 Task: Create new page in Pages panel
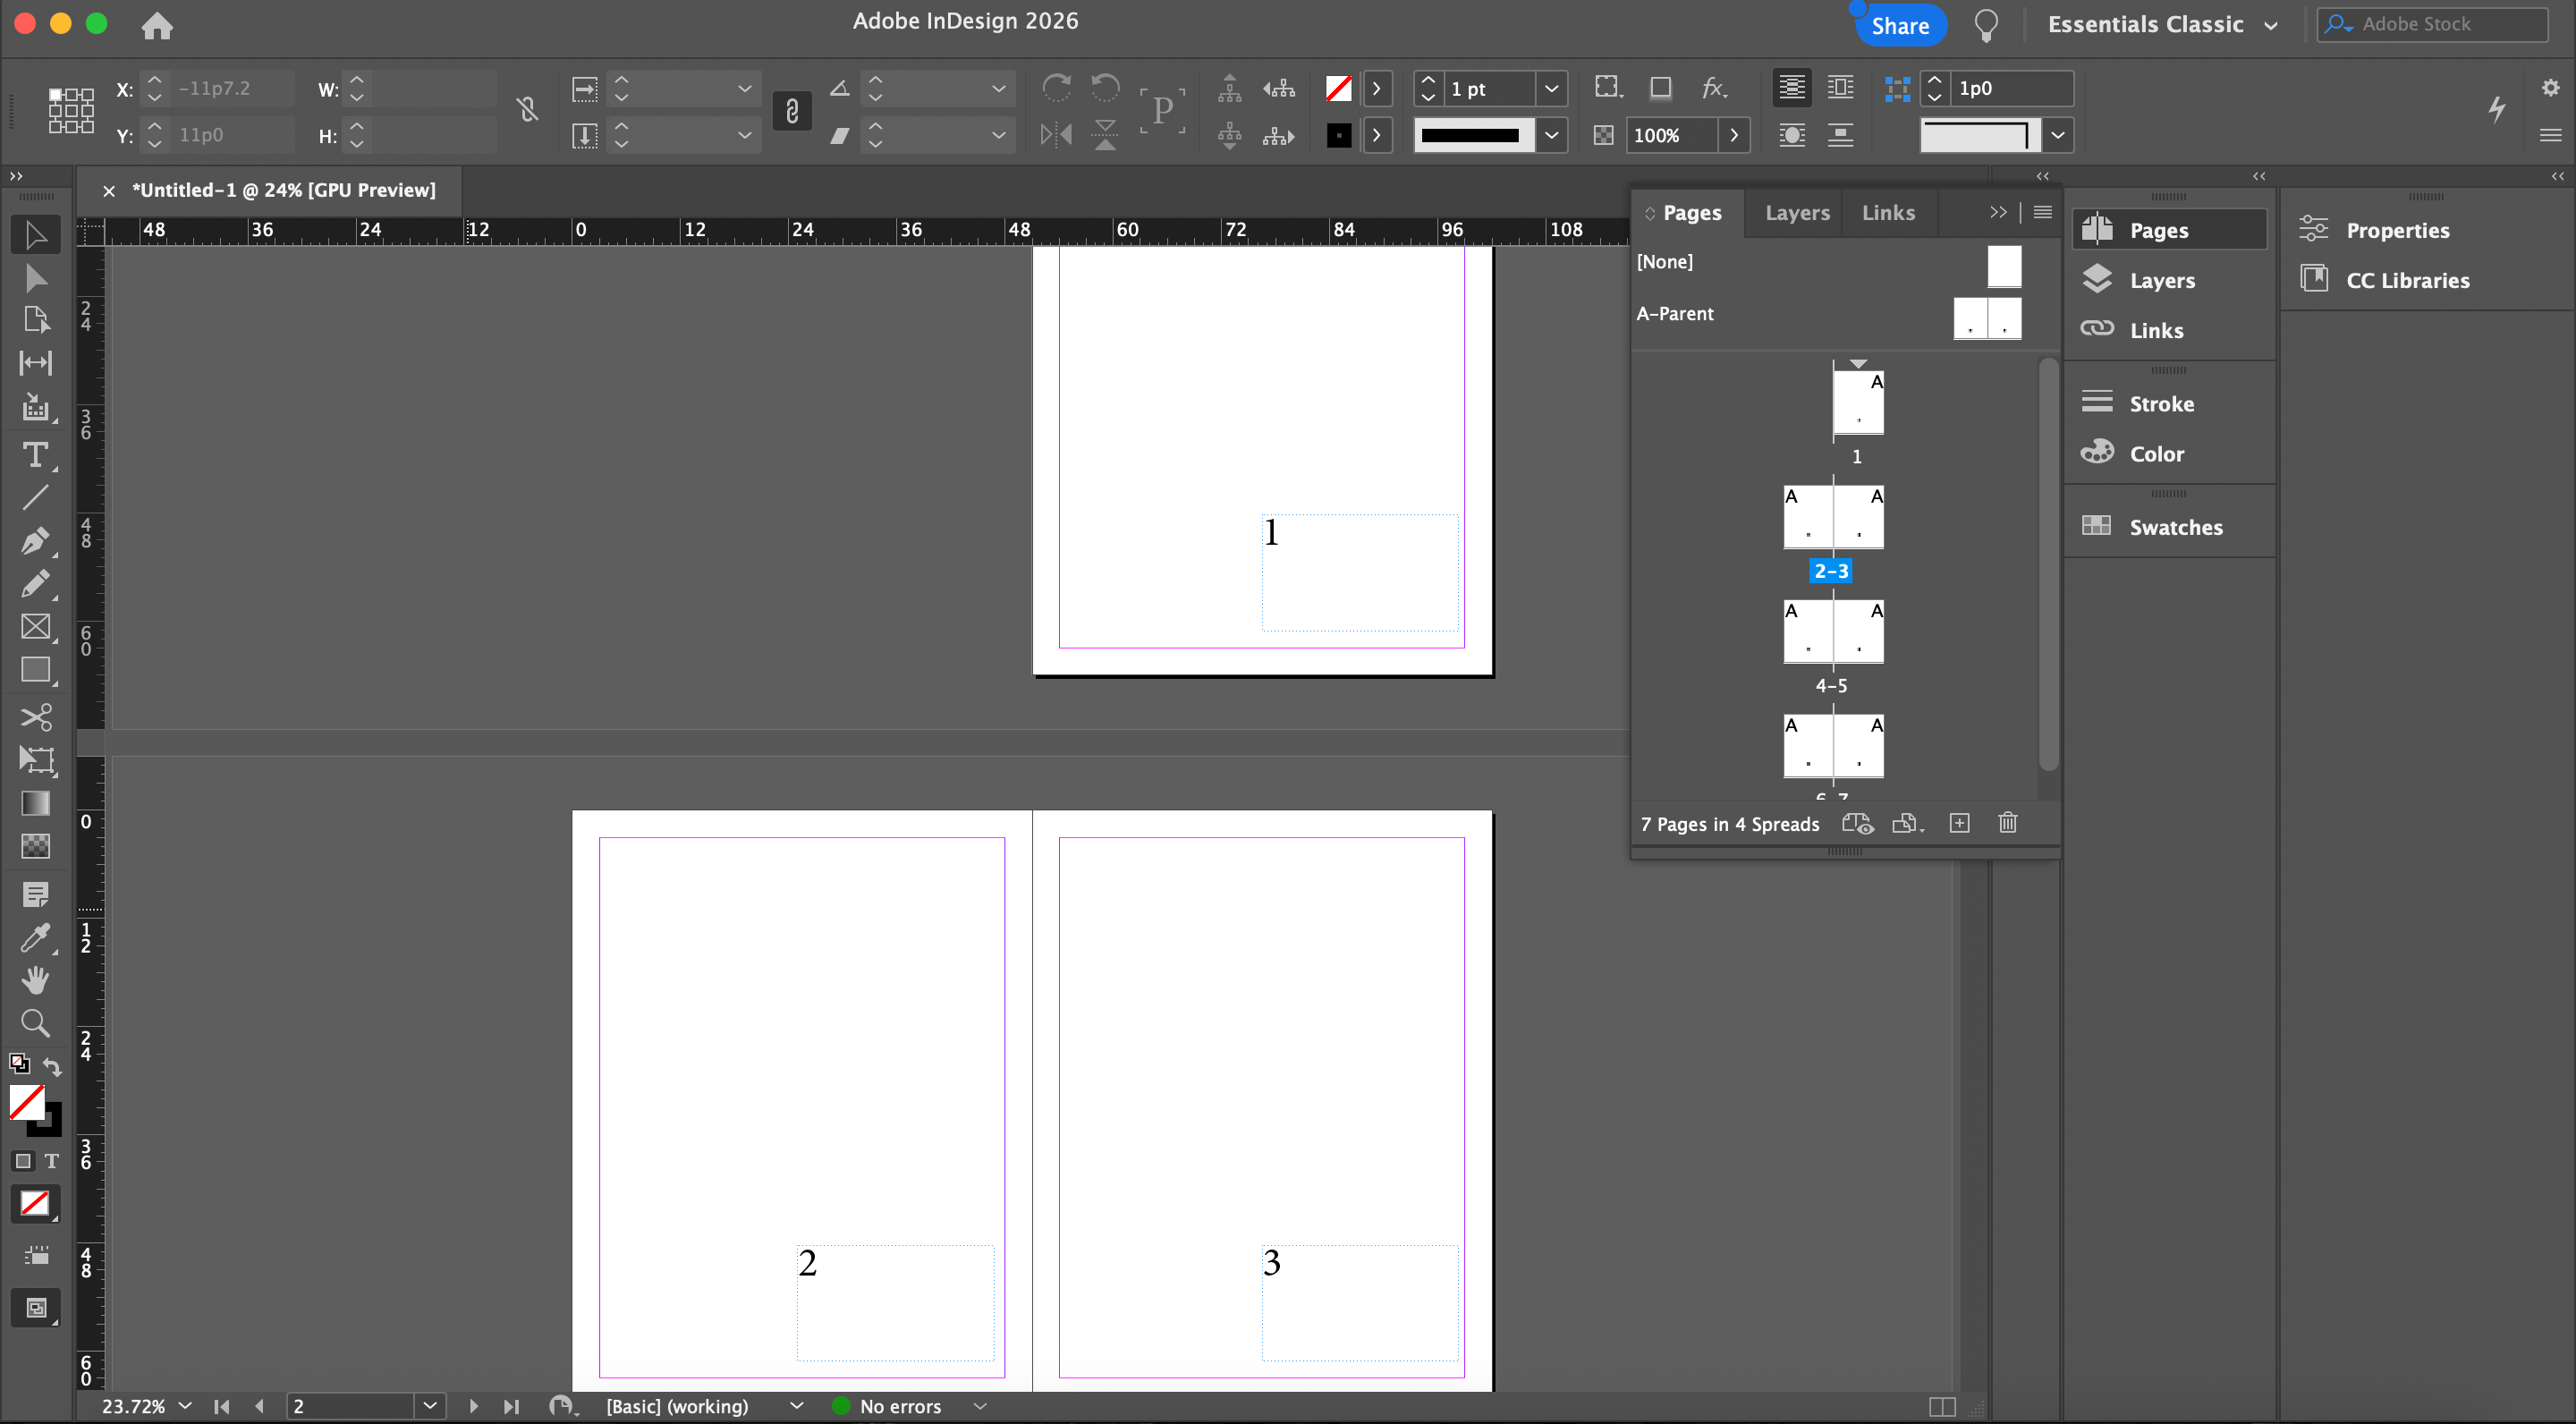pyautogui.click(x=1959, y=823)
